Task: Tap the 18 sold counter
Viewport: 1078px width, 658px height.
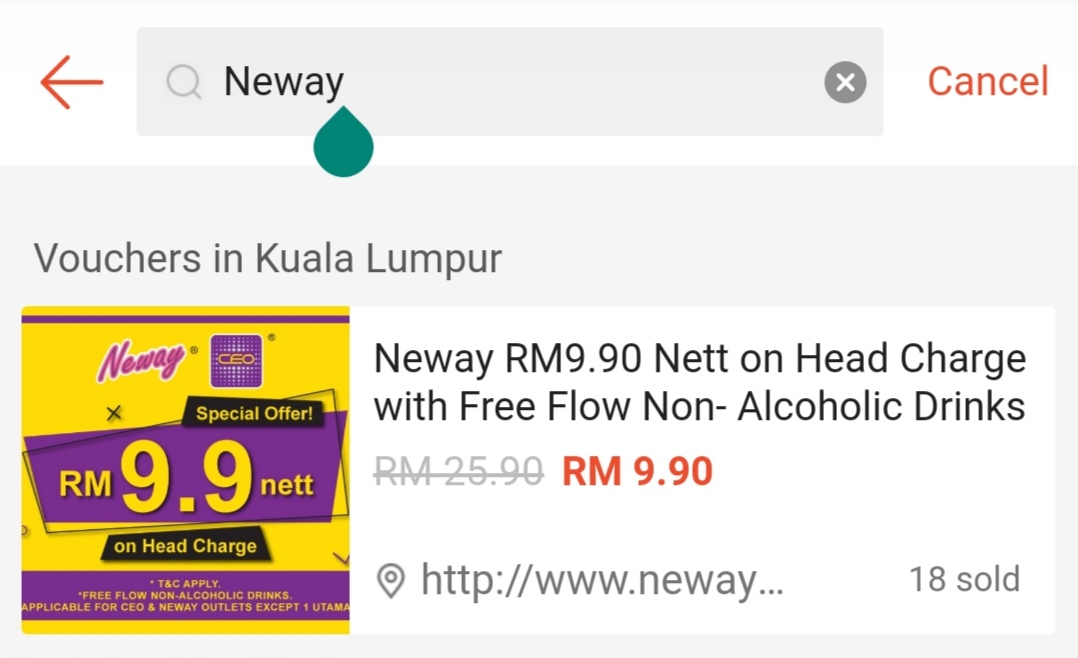Action: click(x=964, y=579)
